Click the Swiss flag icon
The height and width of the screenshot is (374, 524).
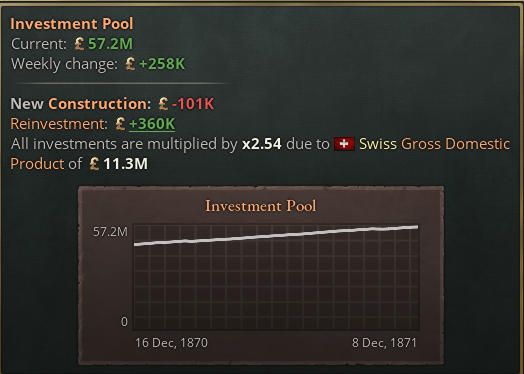pyautogui.click(x=344, y=144)
